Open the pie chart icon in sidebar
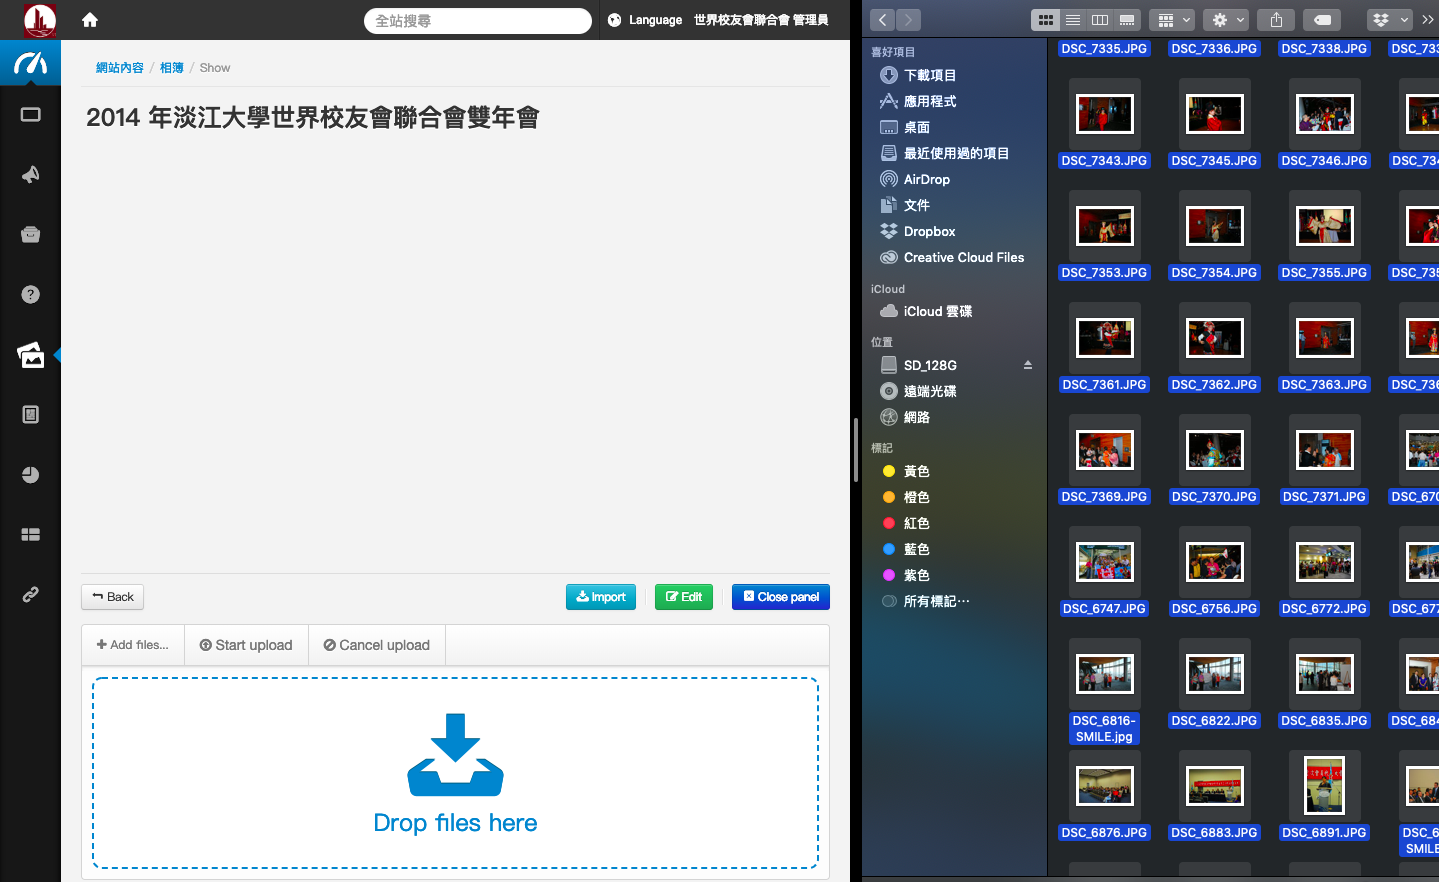Viewport: 1439px width, 882px height. [x=31, y=475]
